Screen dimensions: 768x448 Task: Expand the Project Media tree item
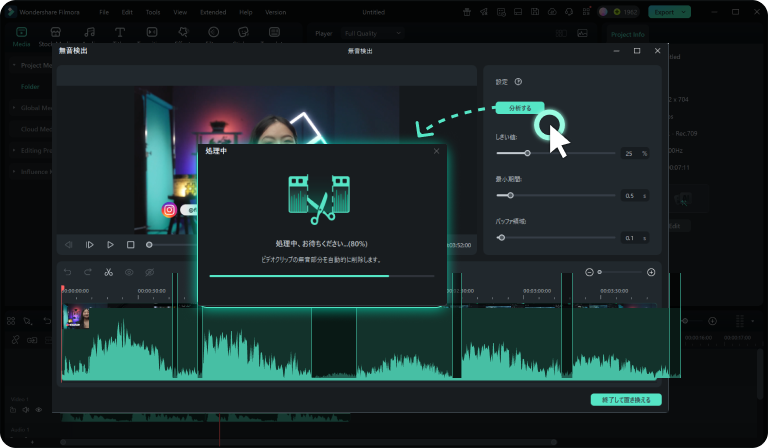coord(14,65)
